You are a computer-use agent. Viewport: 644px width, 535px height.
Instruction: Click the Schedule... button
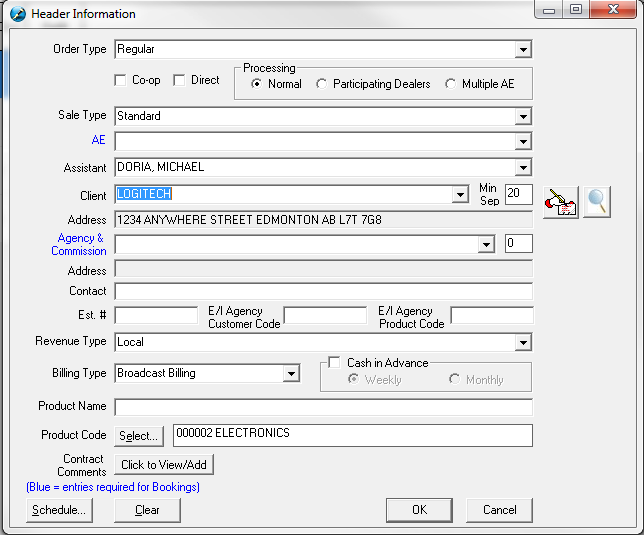click(59, 510)
